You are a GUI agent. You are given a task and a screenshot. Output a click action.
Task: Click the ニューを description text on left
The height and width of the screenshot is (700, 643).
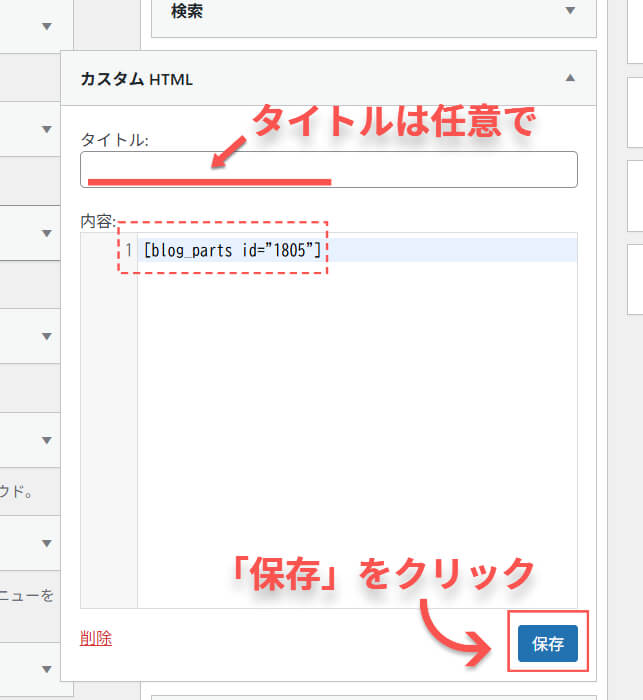pyautogui.click(x=27, y=596)
